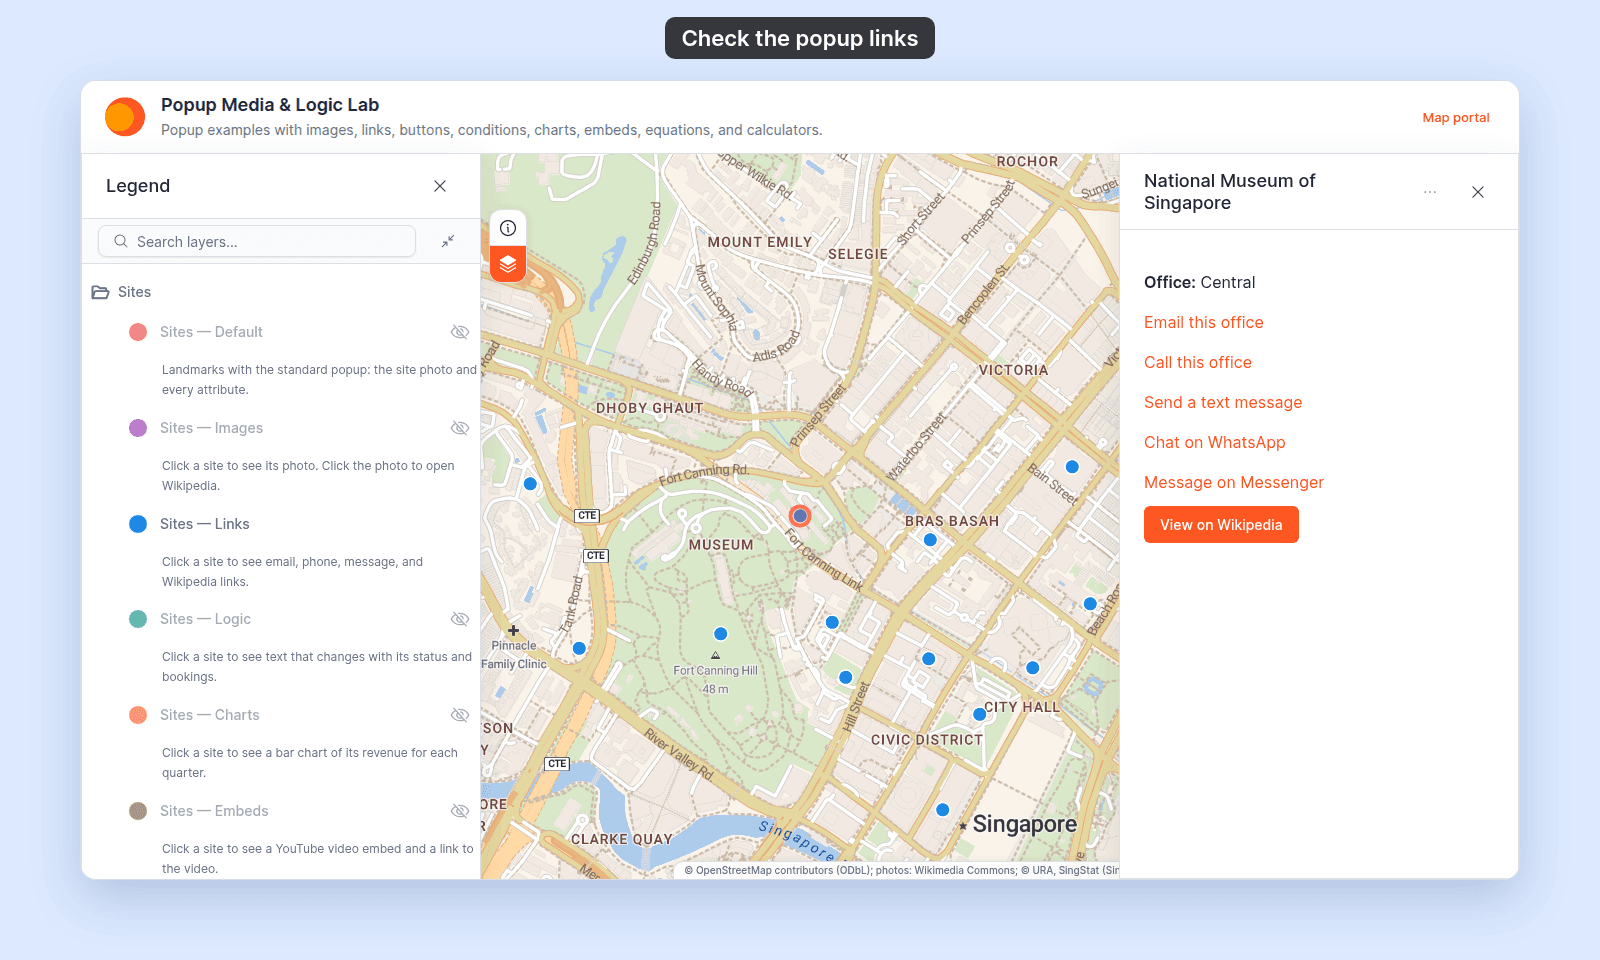Click the search magnifier icon
This screenshot has height=960, width=1600.
121,241
